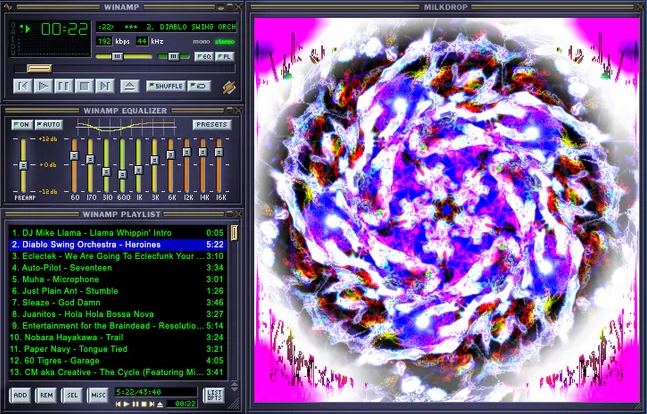Select track 2 Diablo Swing Orchestra - Heroines
Viewport: 647px width, 414px height.
118,244
